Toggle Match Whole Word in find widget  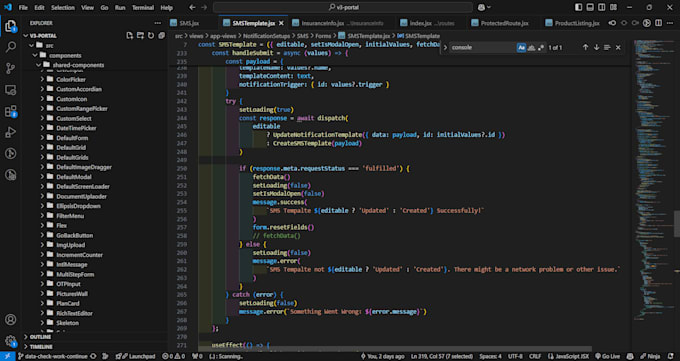click(x=531, y=47)
